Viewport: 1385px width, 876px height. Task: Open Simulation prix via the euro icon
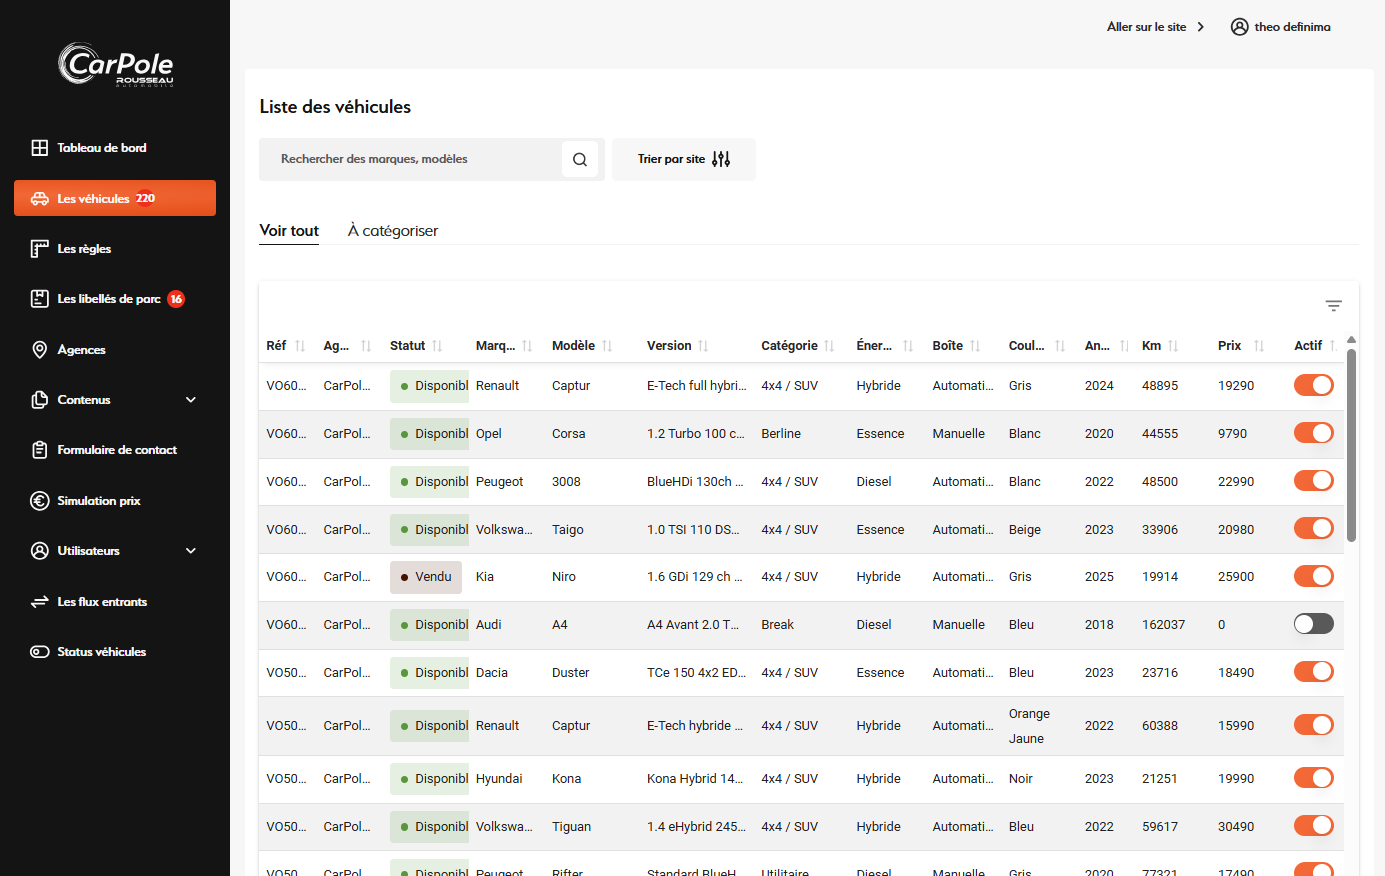(x=40, y=501)
